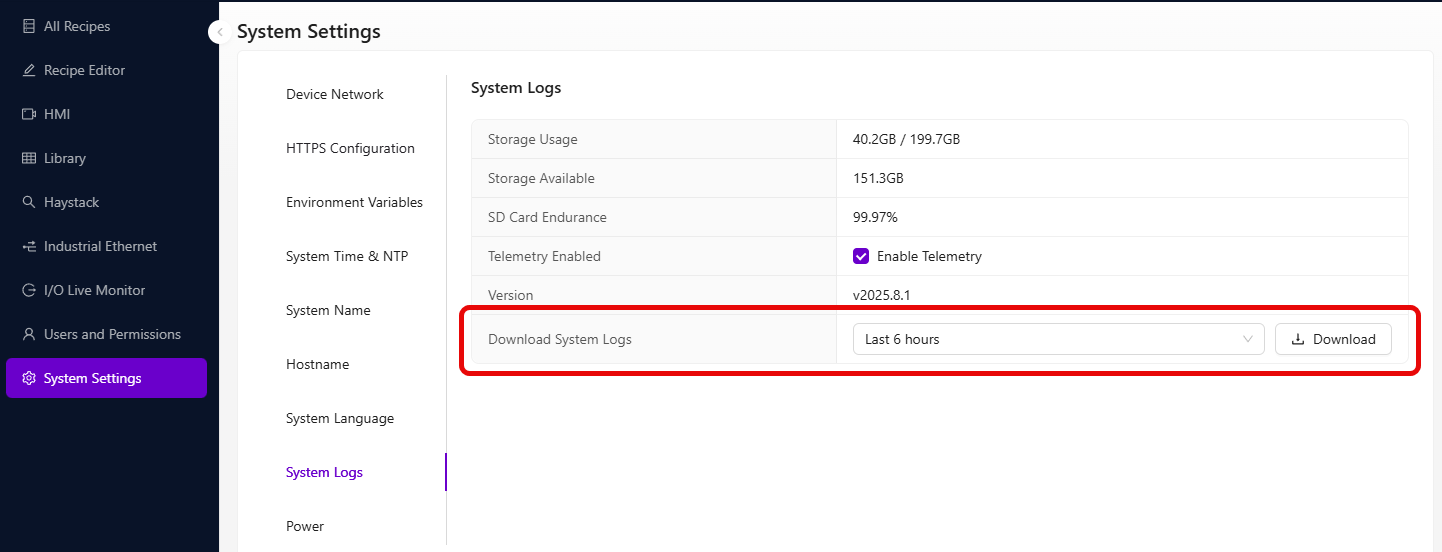Switch to HTTPS Configuration tab

coord(350,148)
